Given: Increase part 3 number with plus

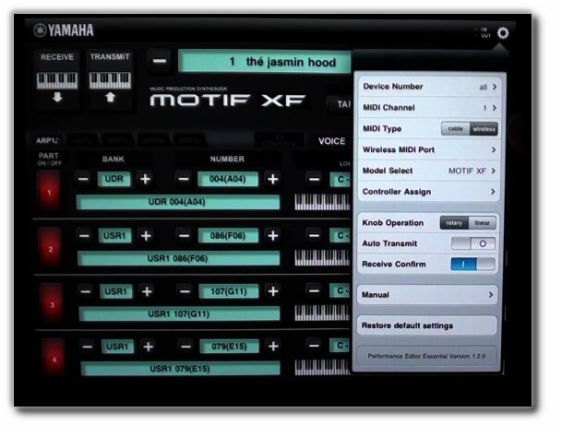Looking at the screenshot, I should pos(273,291).
